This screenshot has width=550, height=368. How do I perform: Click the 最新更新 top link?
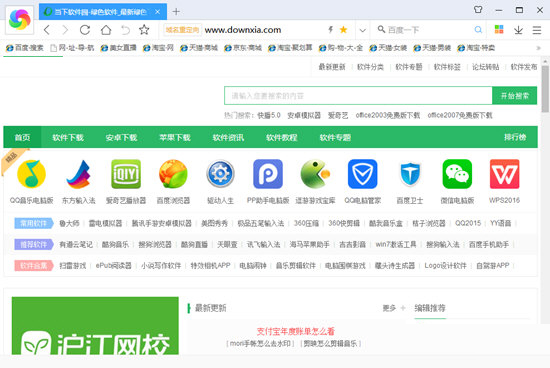332,67
